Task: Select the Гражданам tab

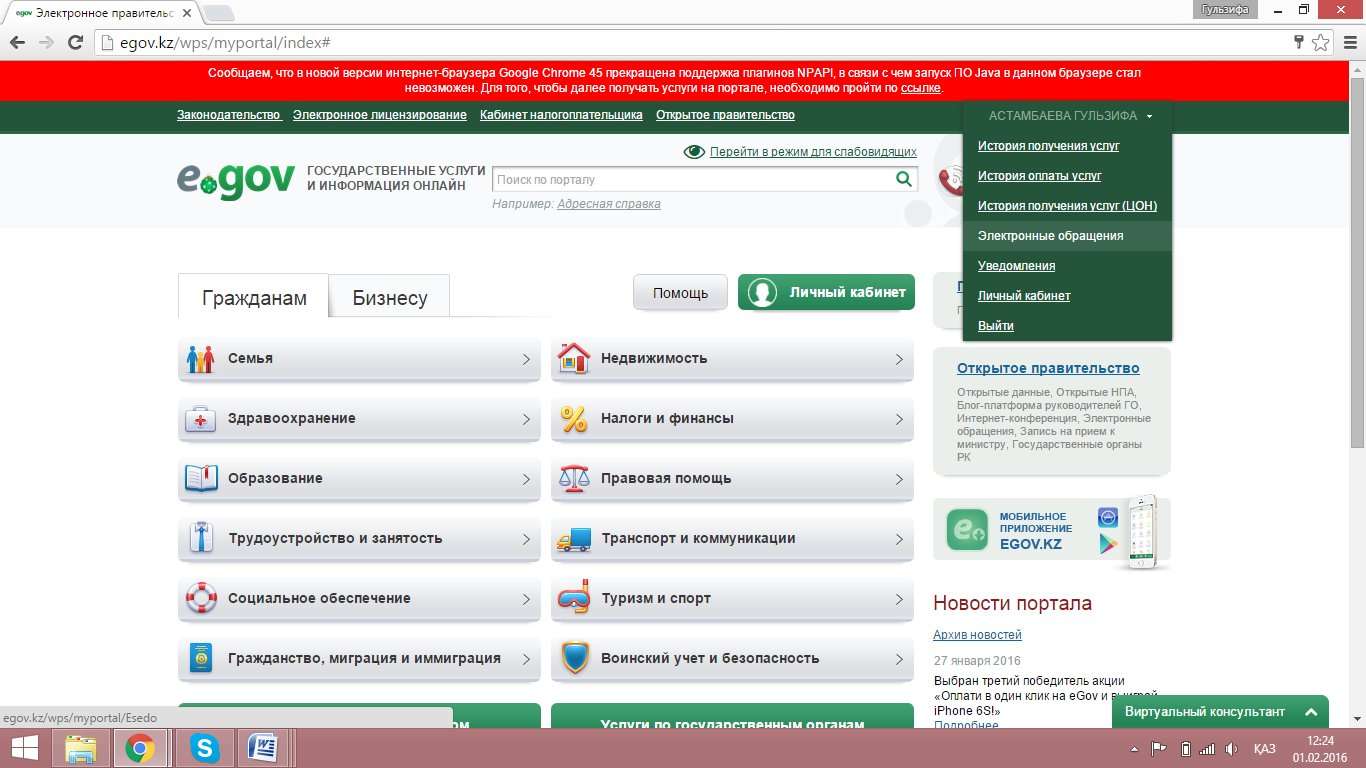Action: (254, 297)
